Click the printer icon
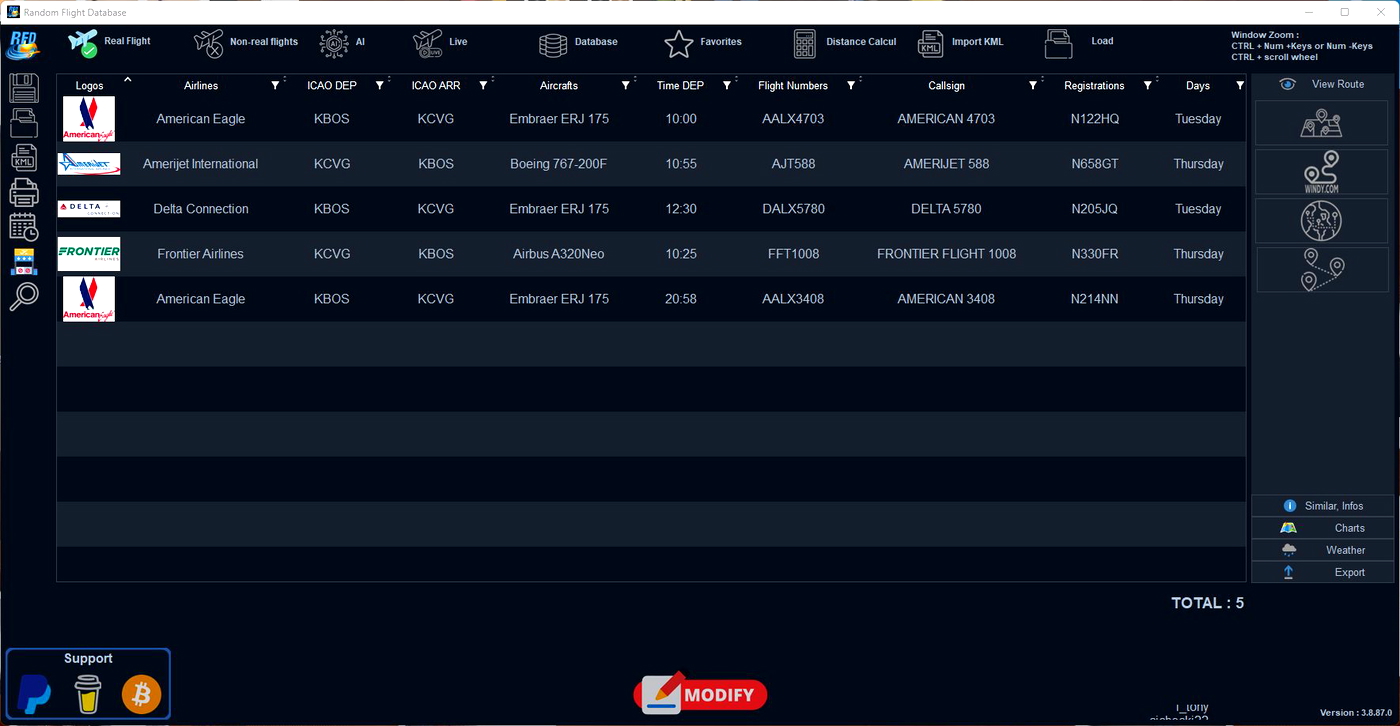1400x726 pixels. [x=24, y=192]
